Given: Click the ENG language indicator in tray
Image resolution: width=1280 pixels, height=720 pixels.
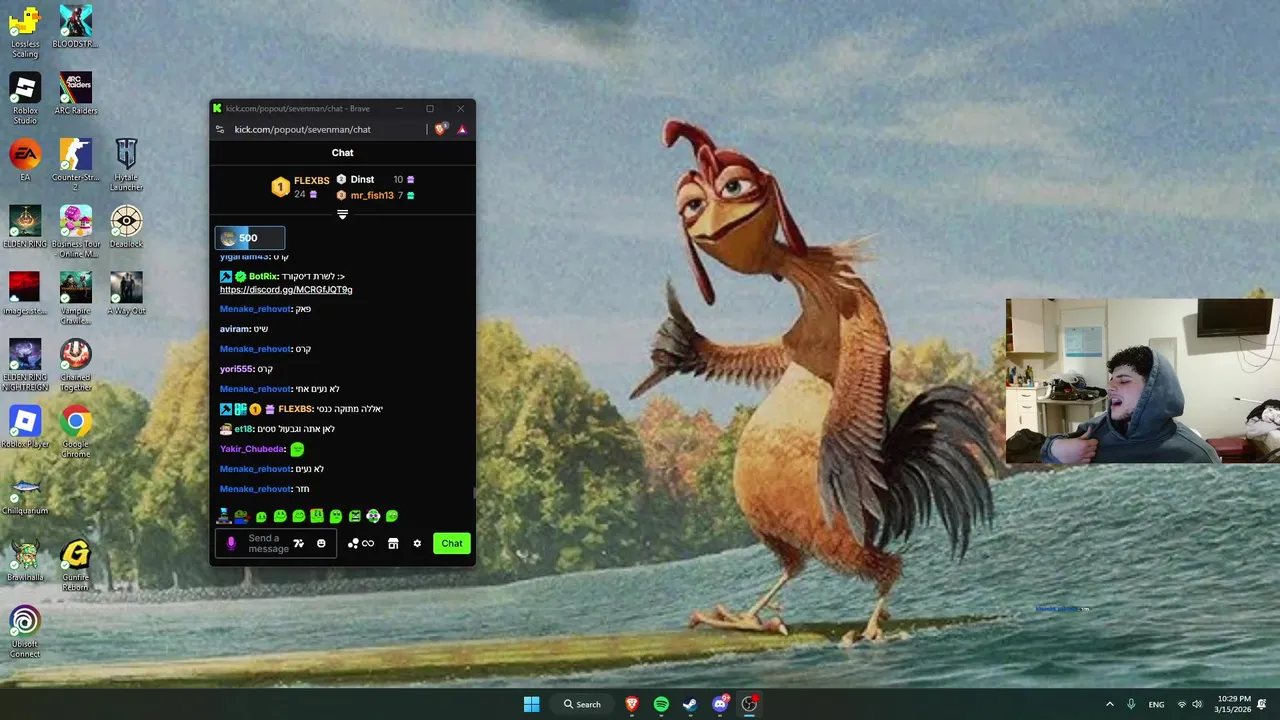Looking at the screenshot, I should [x=1156, y=704].
